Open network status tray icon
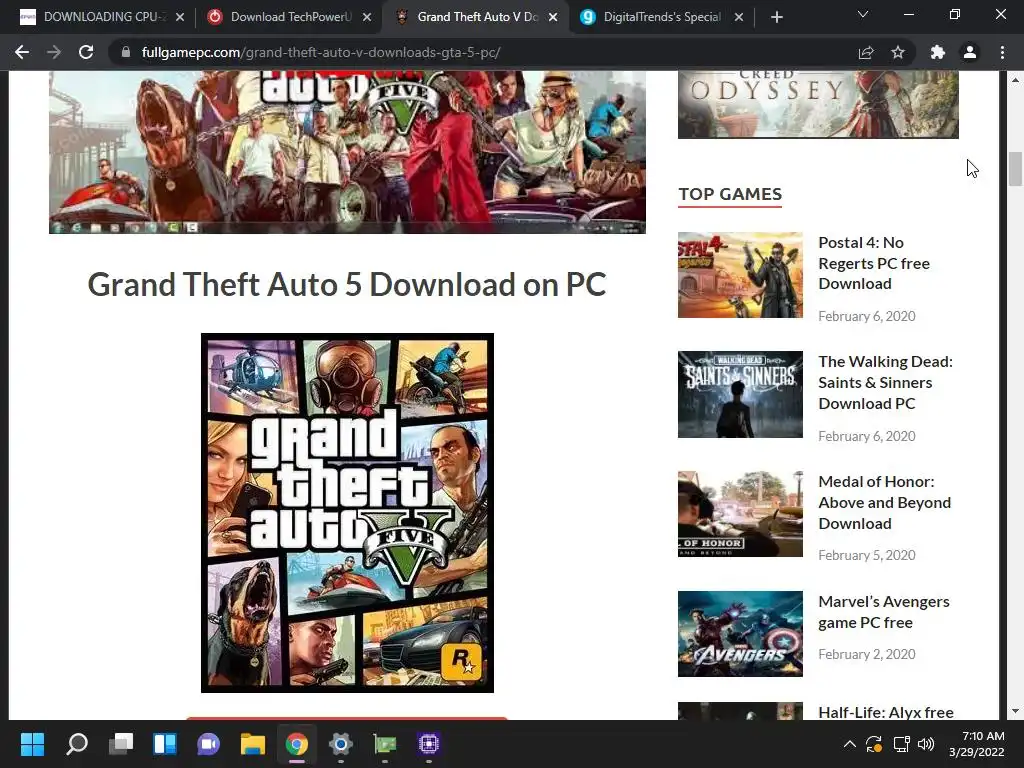 point(902,744)
